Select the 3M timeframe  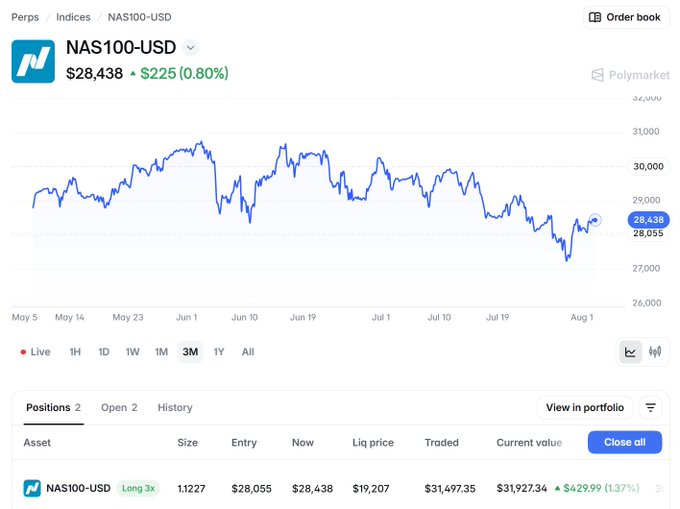pos(190,352)
